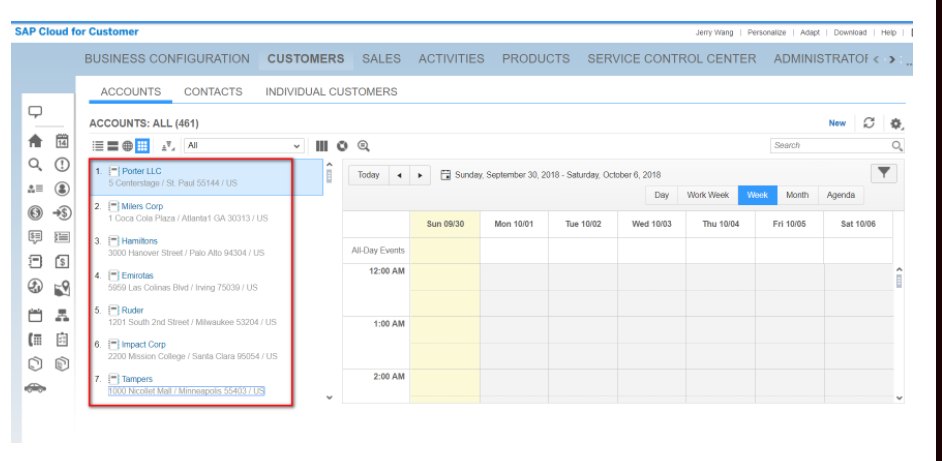Click the magnifier icon in left sidebar
This screenshot has width=942, height=461.
tap(35, 164)
